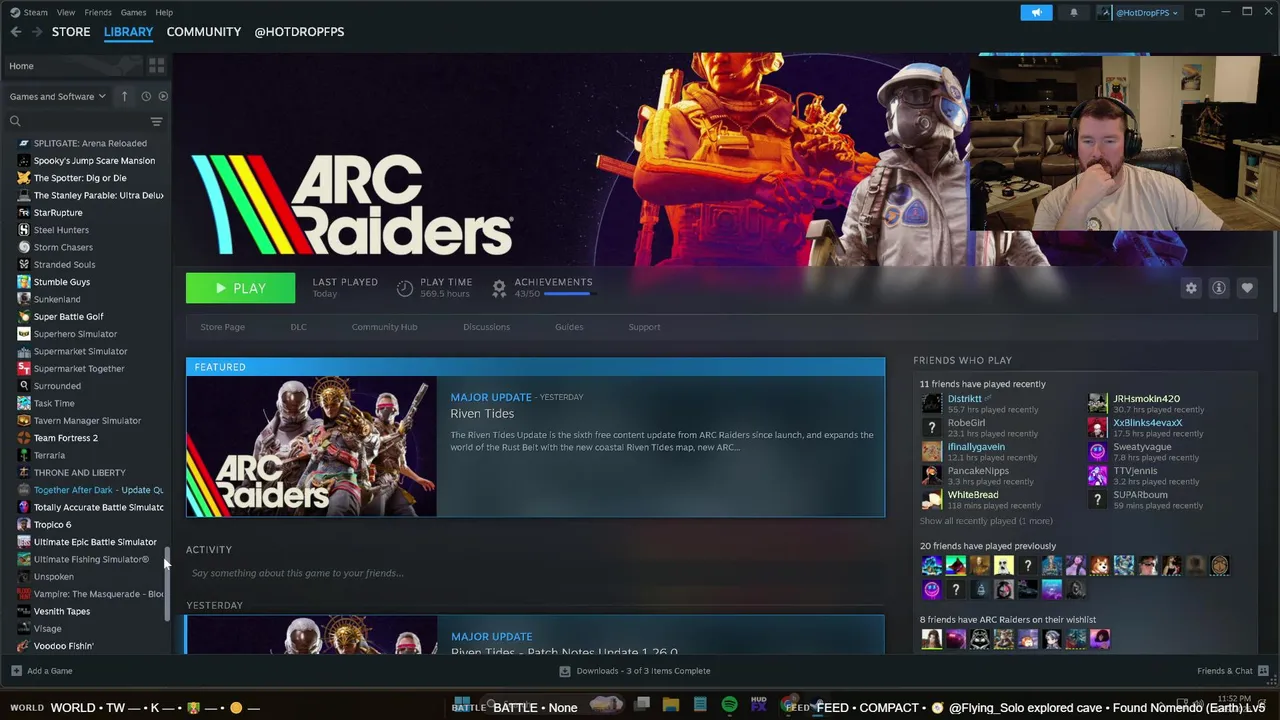This screenshot has height=720, width=1280.
Task: Filter library to ready-to-play games icon
Action: click(163, 96)
